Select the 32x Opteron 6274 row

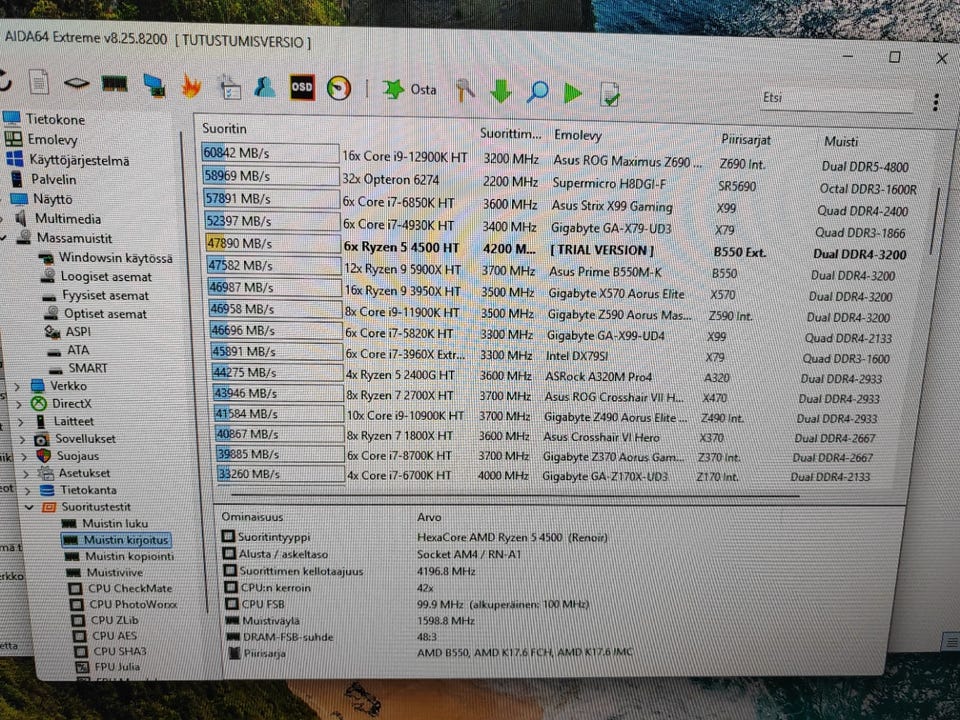pyautogui.click(x=560, y=182)
